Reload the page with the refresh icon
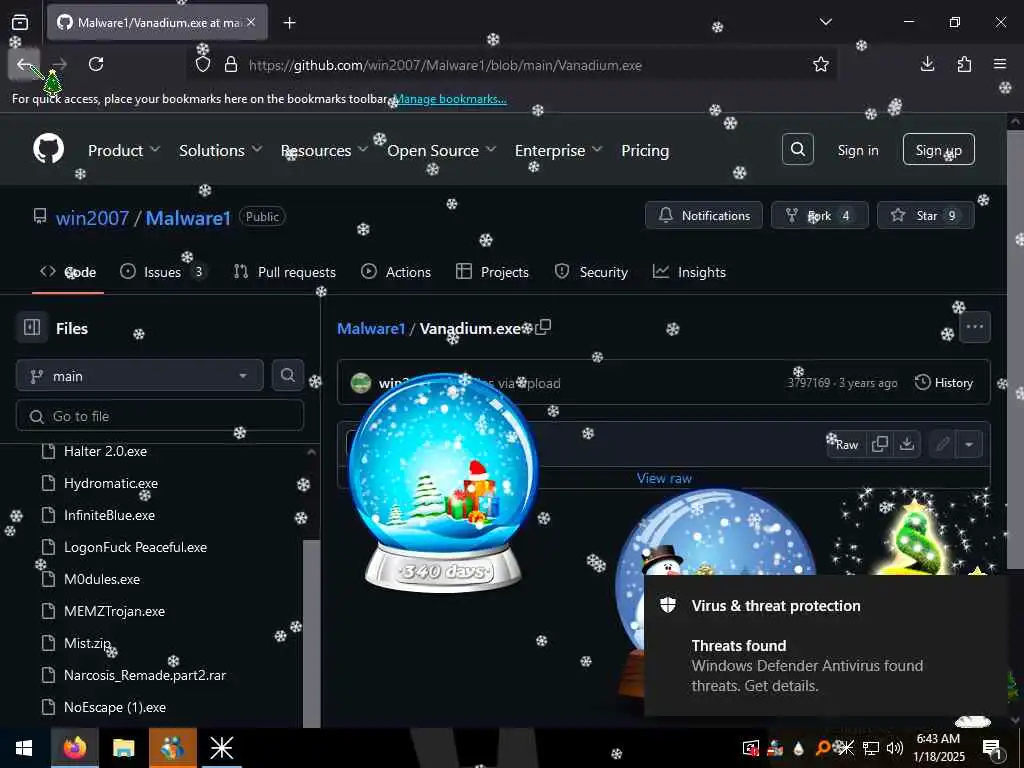This screenshot has height=768, width=1024. pos(96,64)
